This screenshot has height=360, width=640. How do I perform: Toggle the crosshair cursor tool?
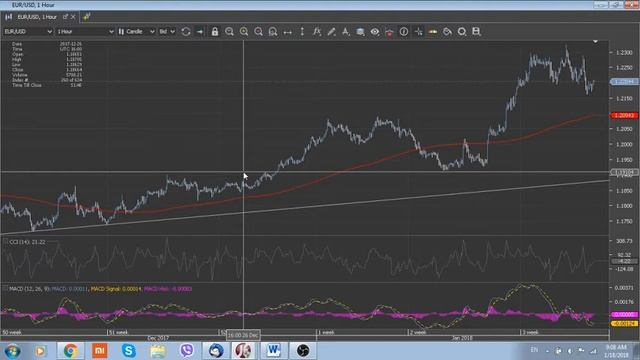pos(418,31)
